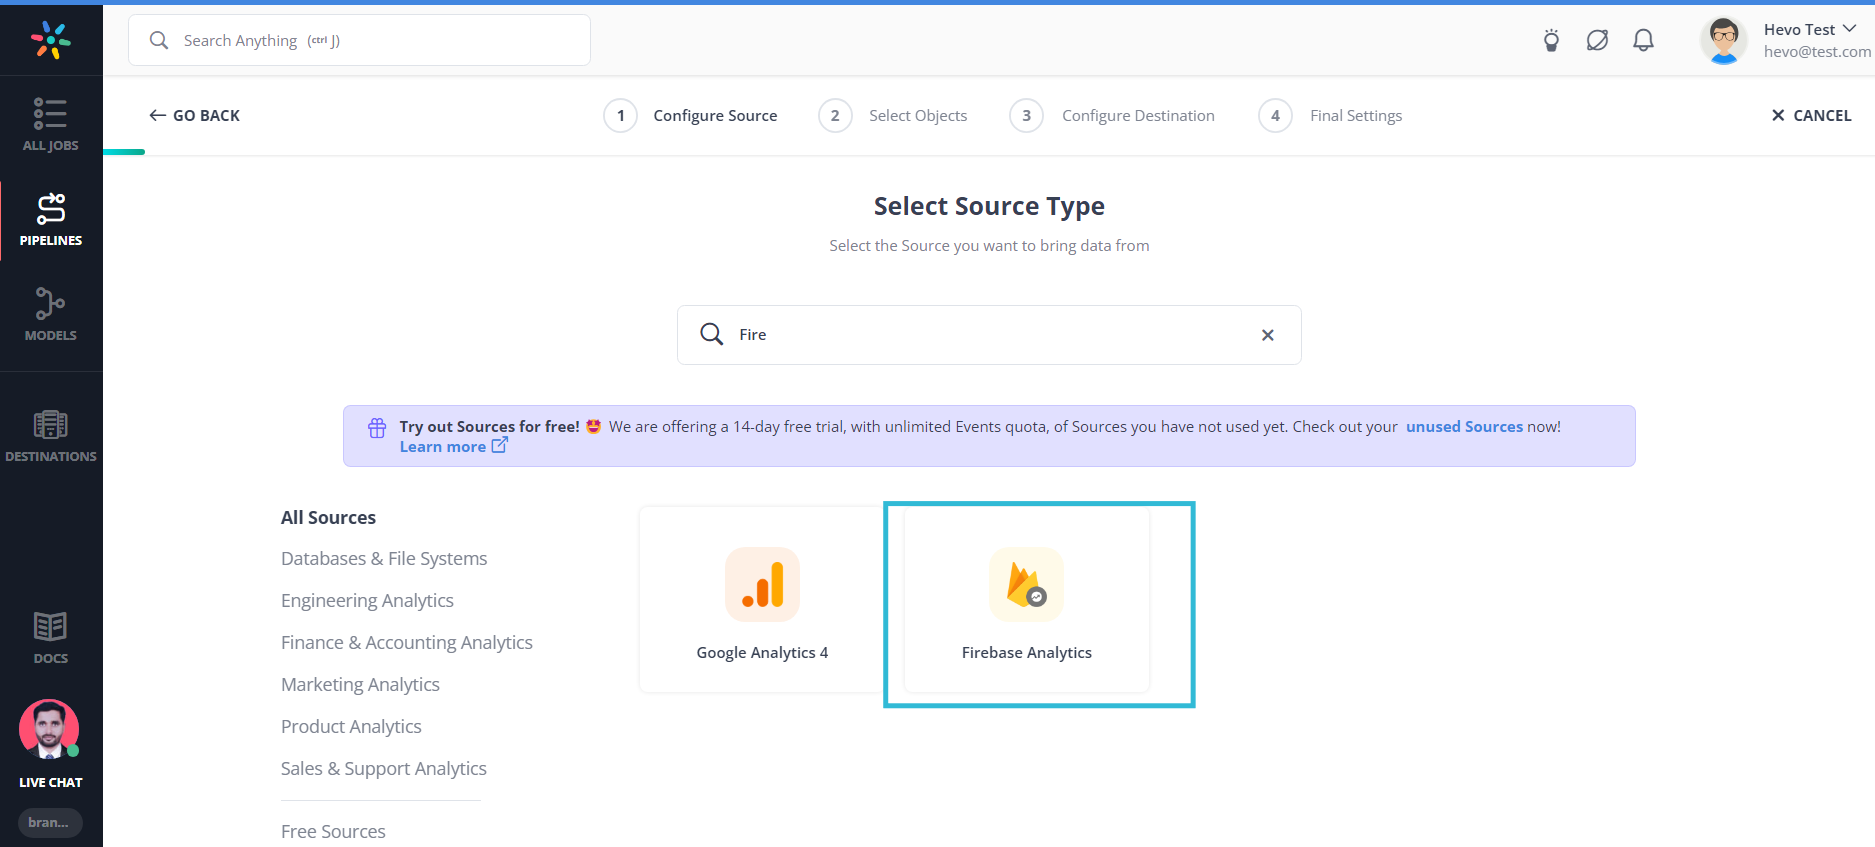Viewport: 1875px width, 847px height.
Task: Click the planet icon in header
Action: (x=1597, y=40)
